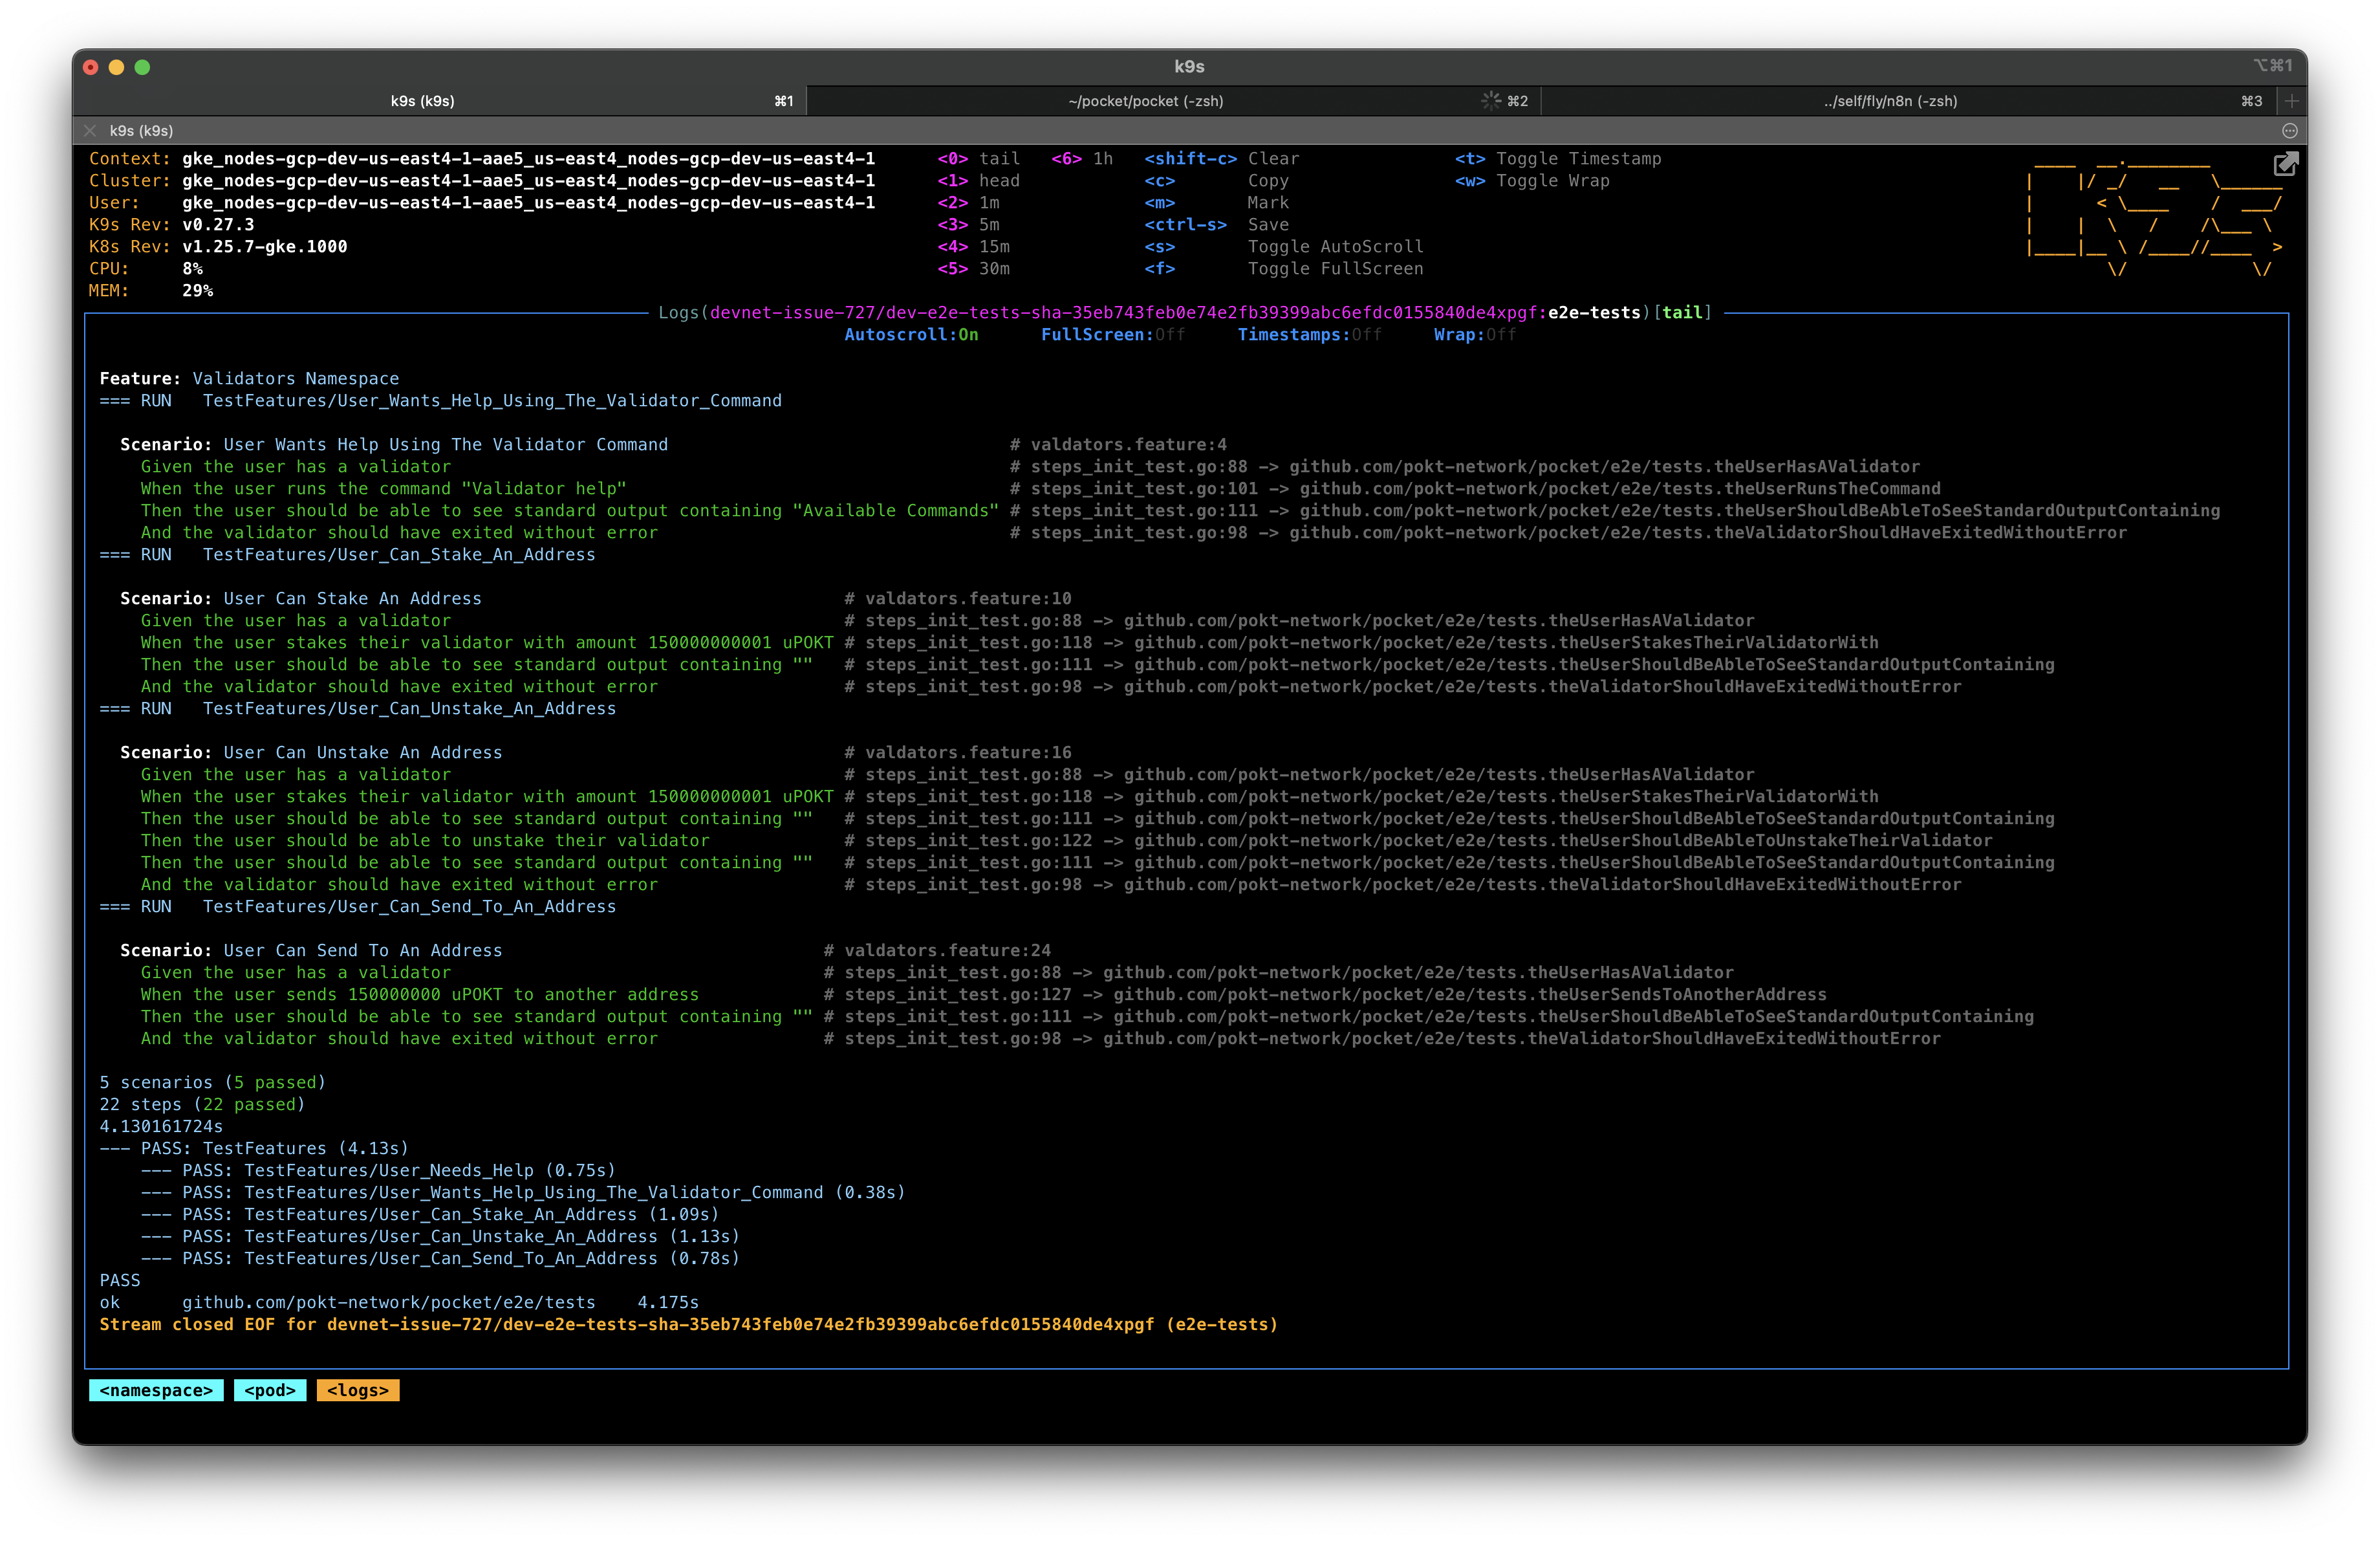Click the <namespace> breadcrumb

[x=156, y=1390]
